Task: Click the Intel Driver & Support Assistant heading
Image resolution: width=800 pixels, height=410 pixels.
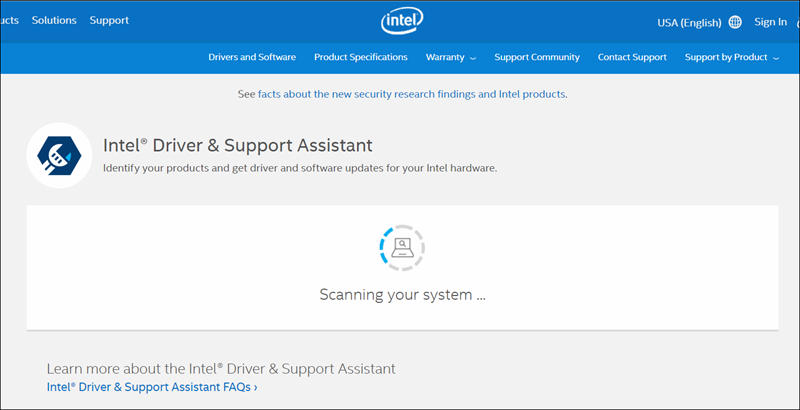Action: [x=238, y=145]
